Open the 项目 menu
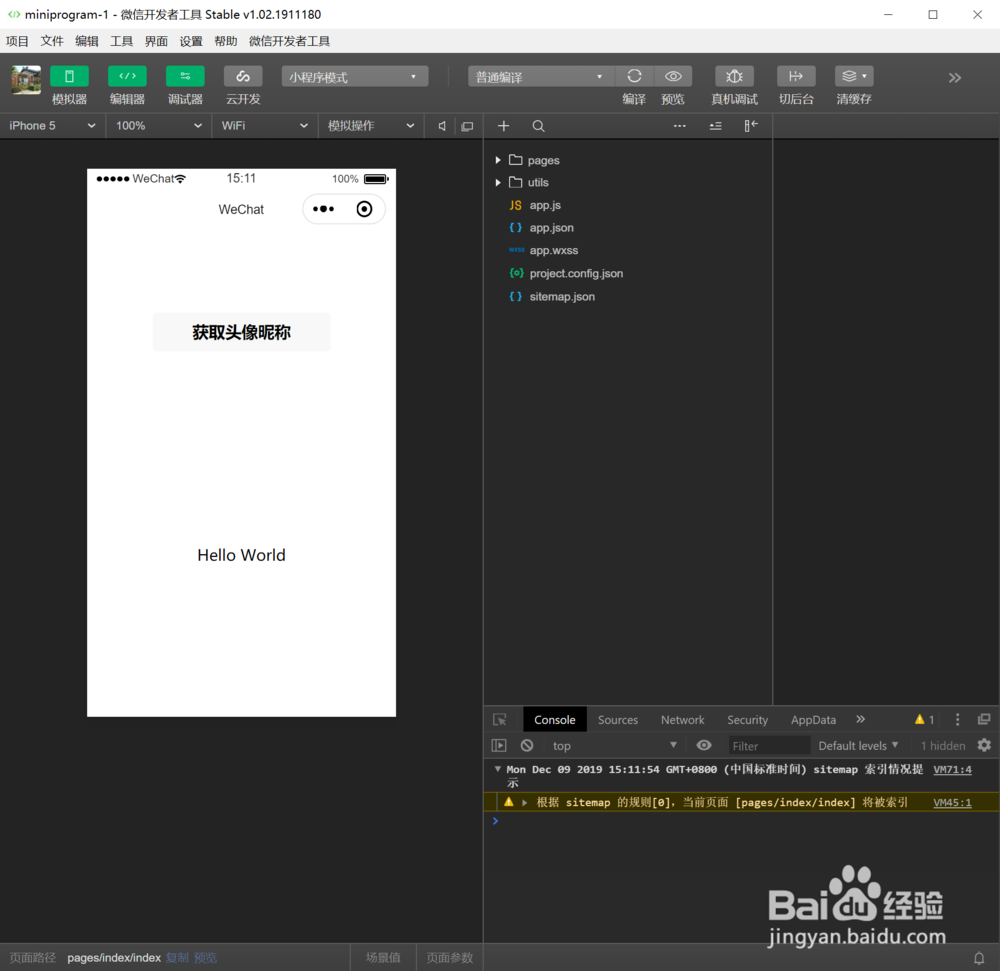The width and height of the screenshot is (1000, 971). coord(17,41)
